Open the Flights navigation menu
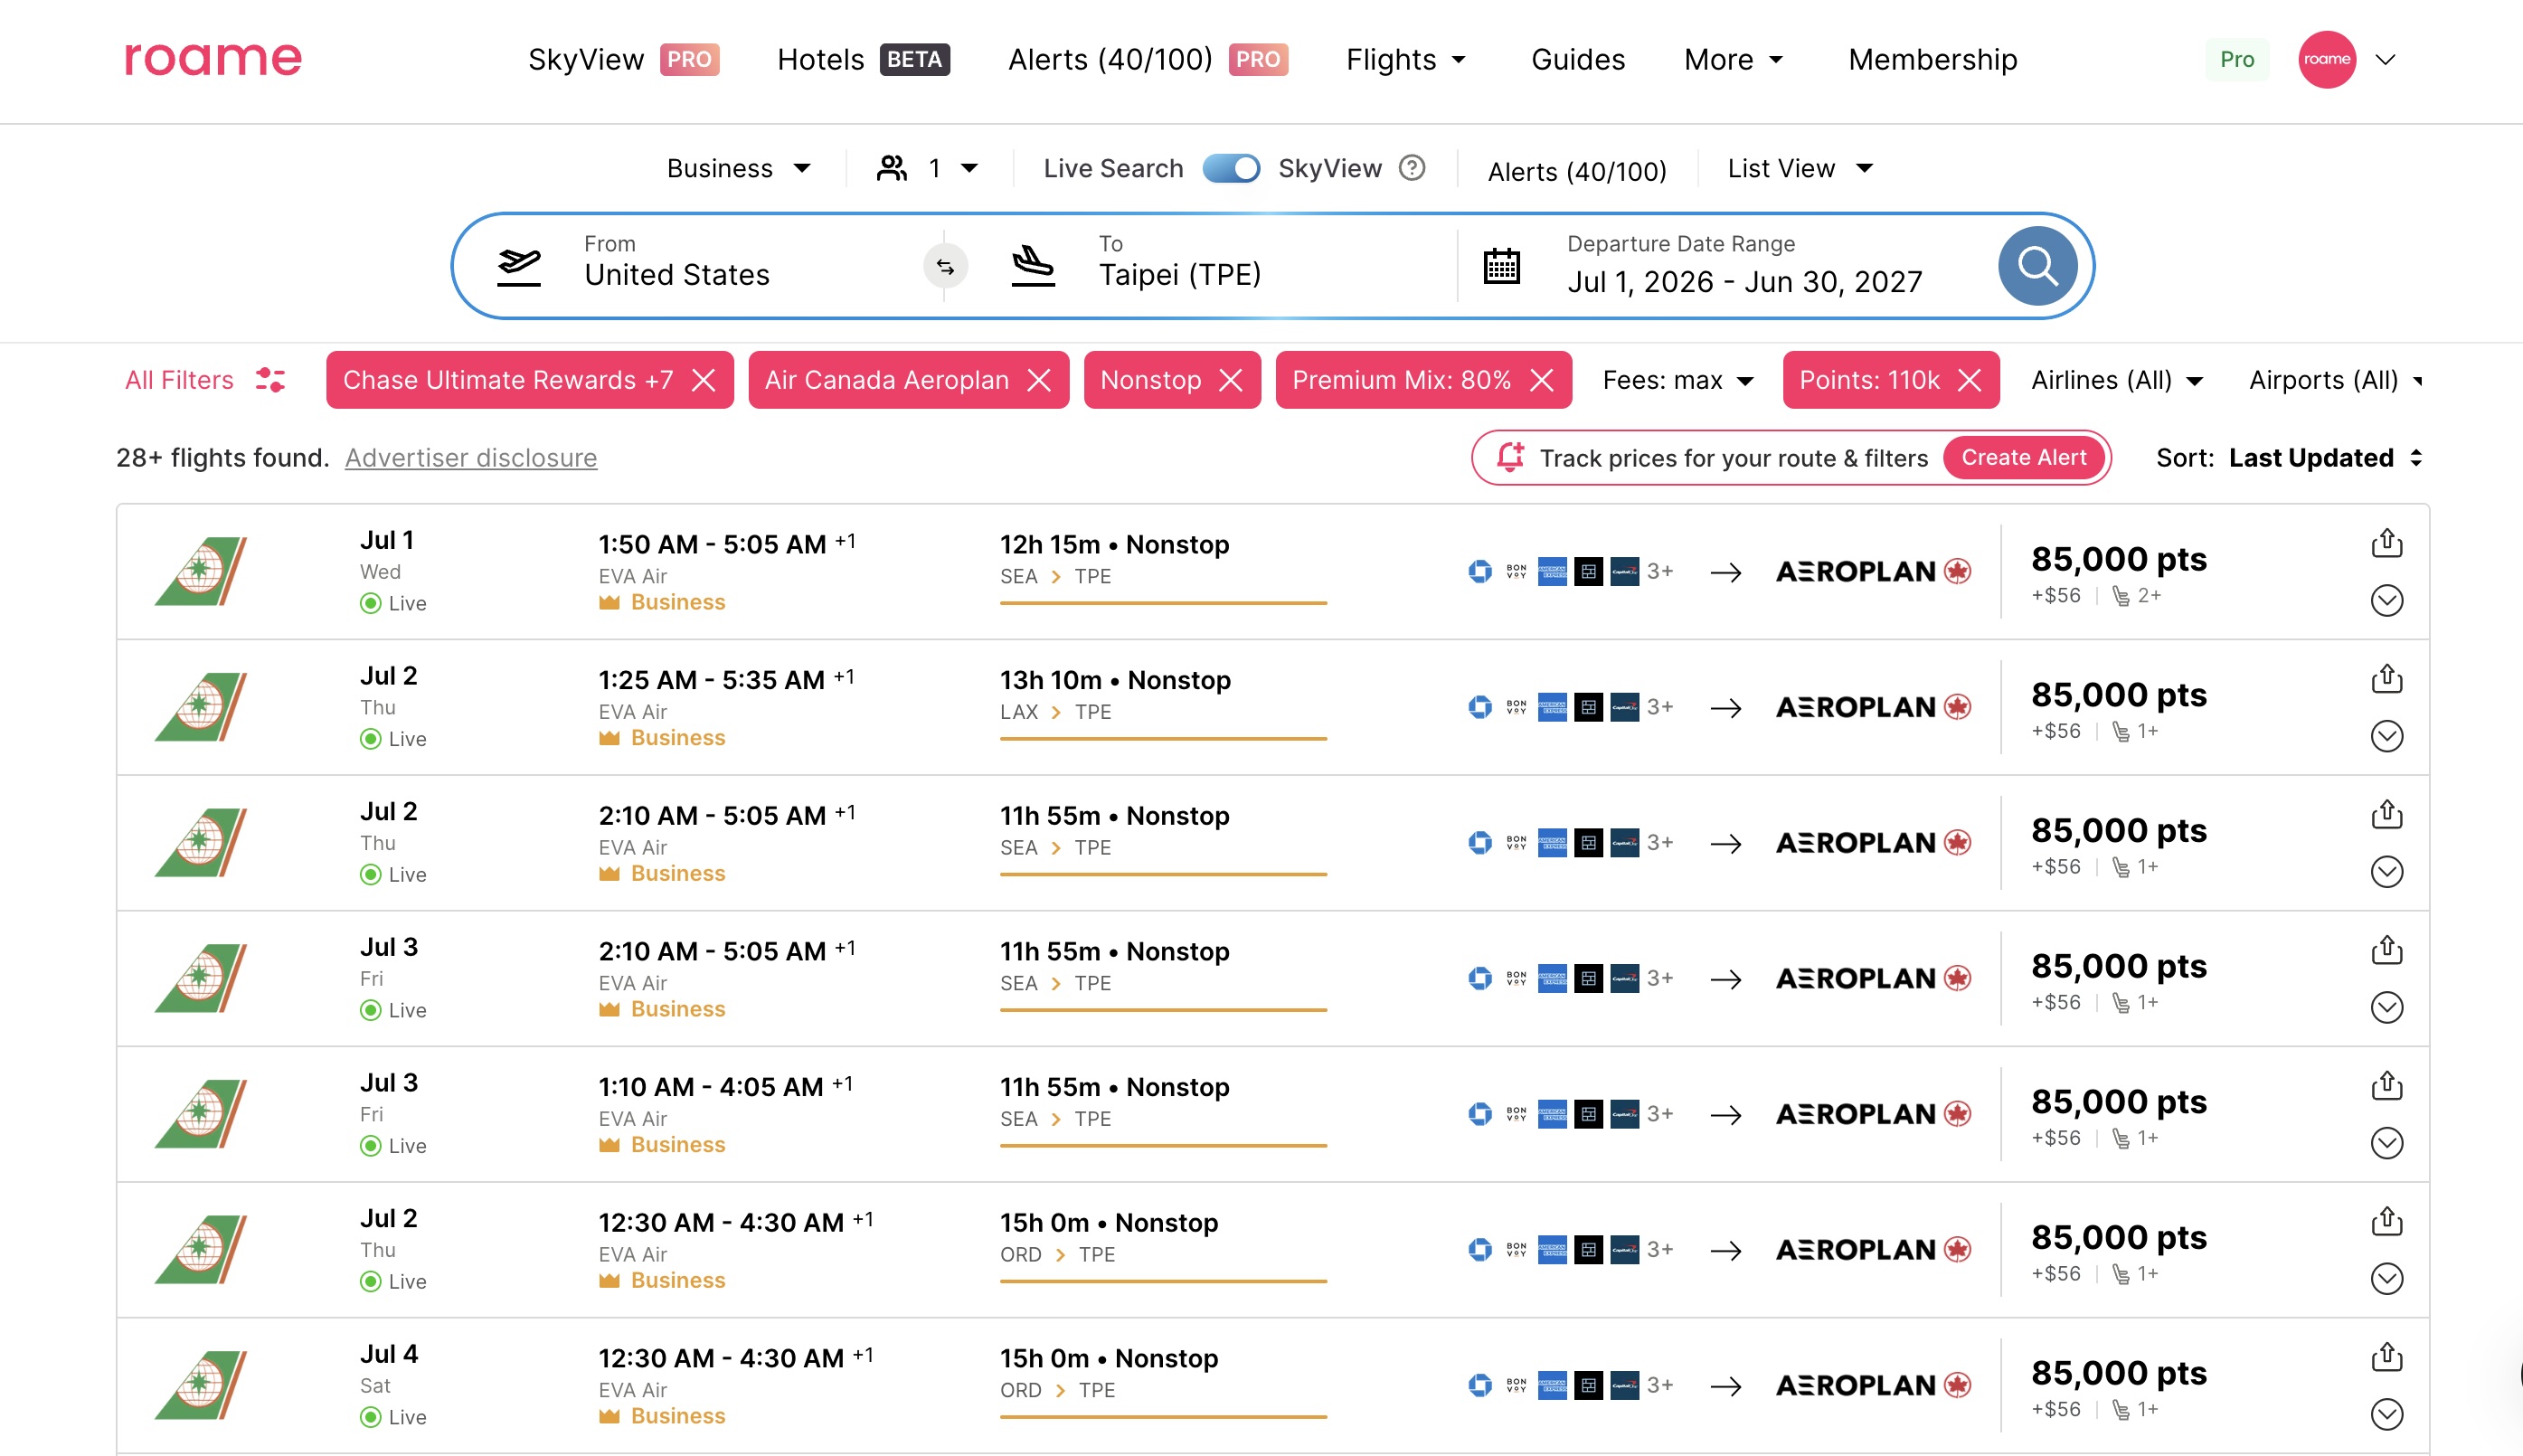 [1406, 59]
